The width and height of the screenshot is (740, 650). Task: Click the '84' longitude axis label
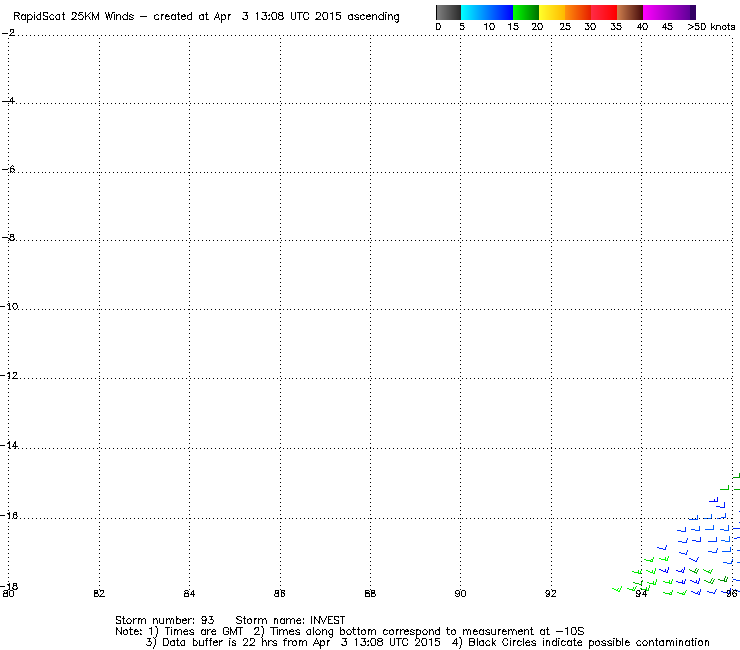click(x=189, y=593)
